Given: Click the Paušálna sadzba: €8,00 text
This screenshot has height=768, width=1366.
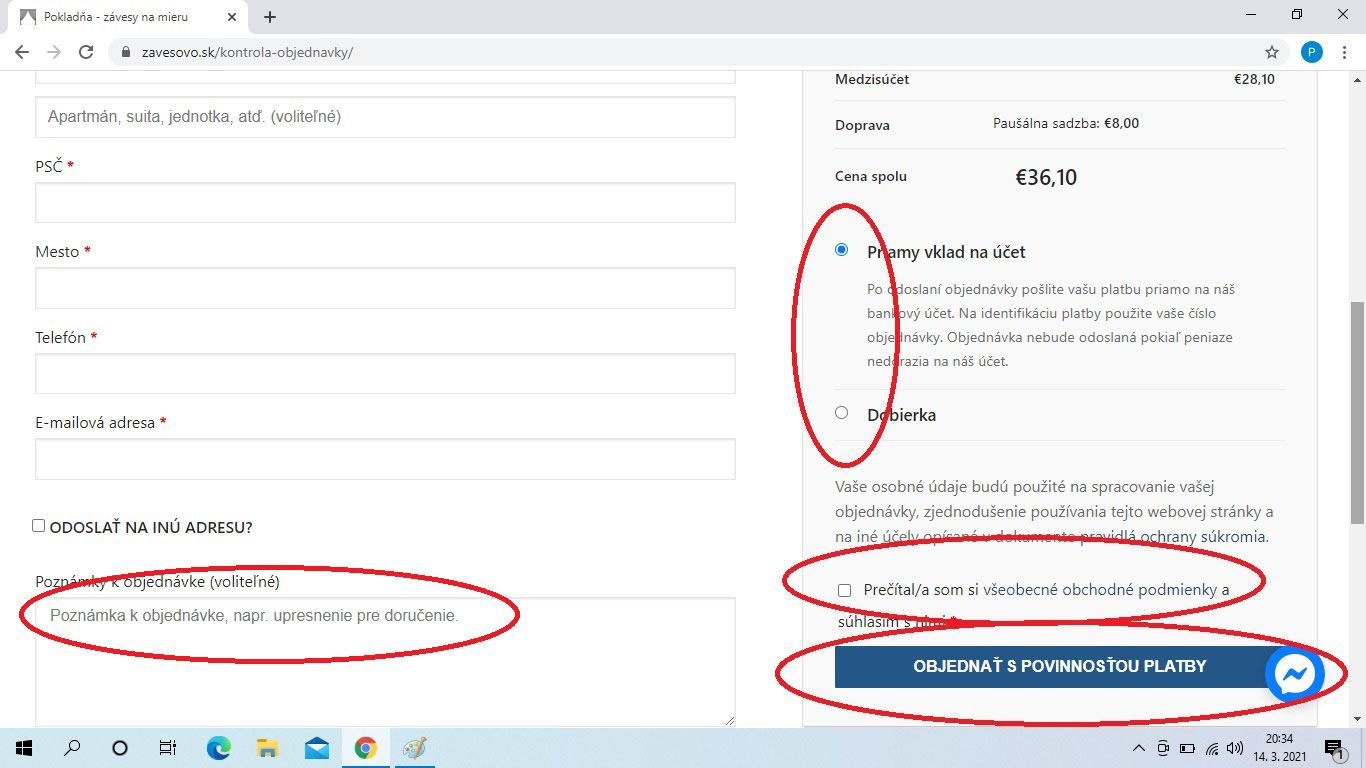Looking at the screenshot, I should [1066, 124].
